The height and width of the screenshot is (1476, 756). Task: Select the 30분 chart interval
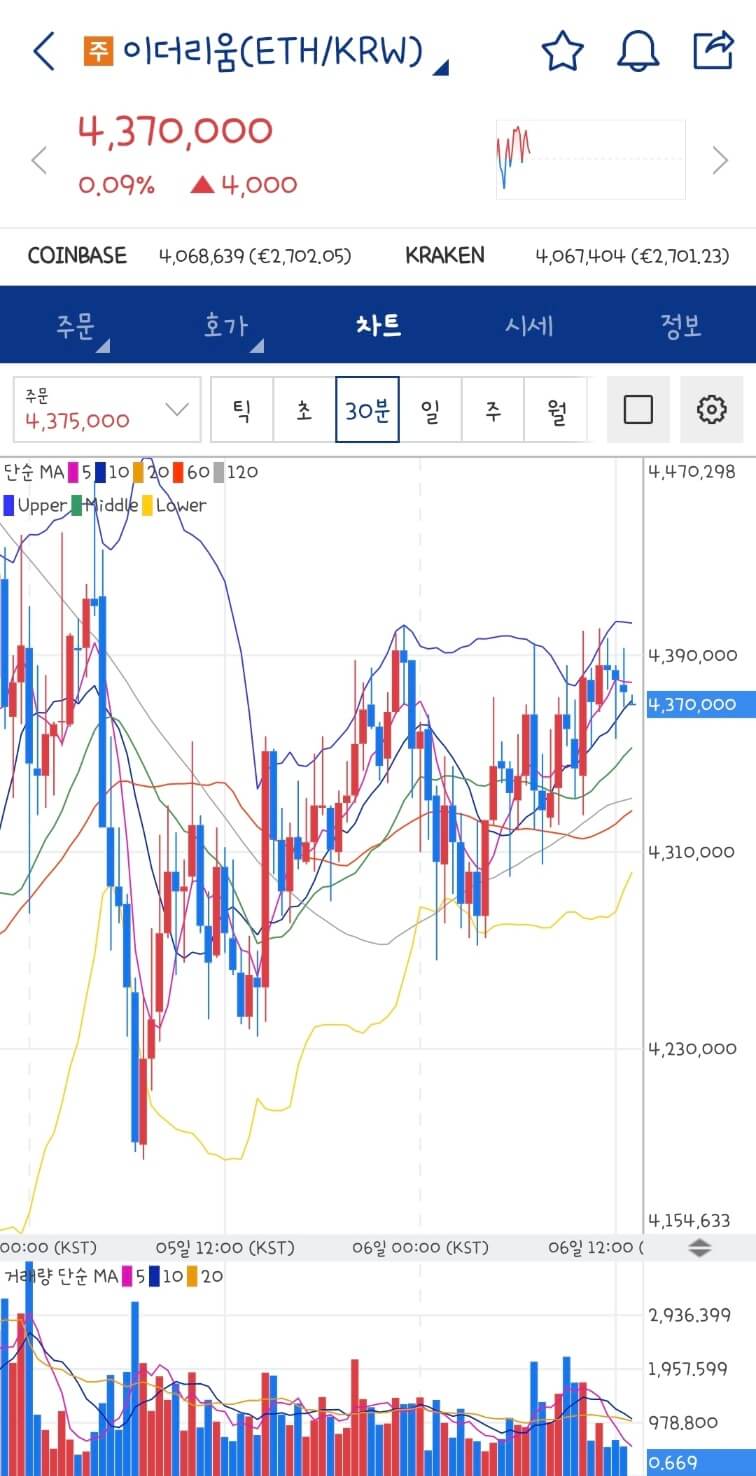[x=367, y=410]
